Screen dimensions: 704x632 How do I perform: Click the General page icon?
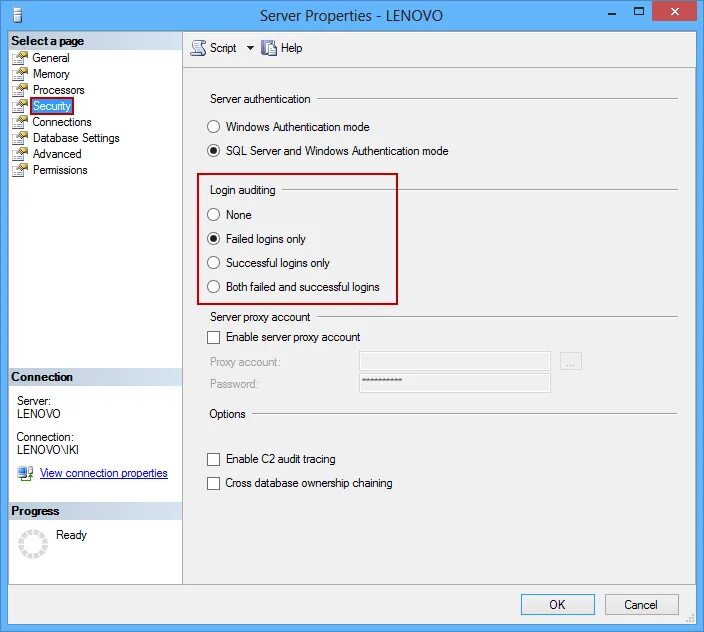click(x=20, y=57)
